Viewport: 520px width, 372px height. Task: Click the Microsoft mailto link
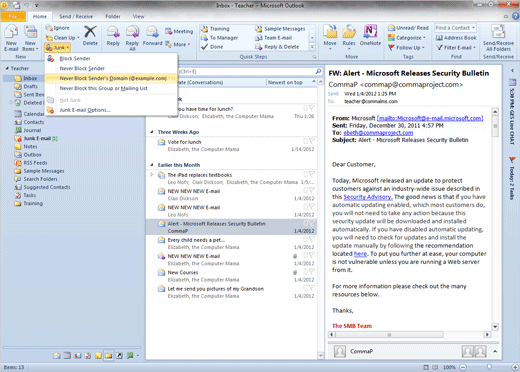(x=430, y=118)
